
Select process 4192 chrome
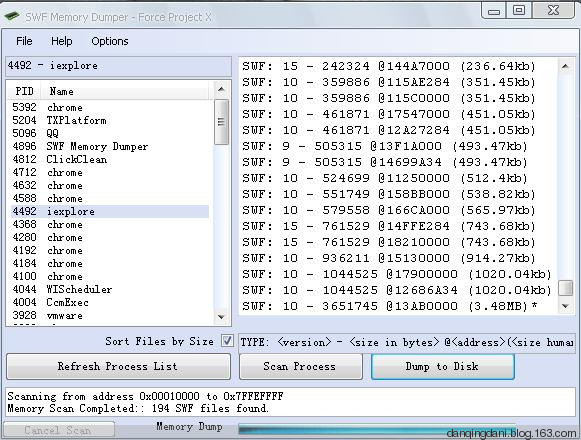coord(110,250)
